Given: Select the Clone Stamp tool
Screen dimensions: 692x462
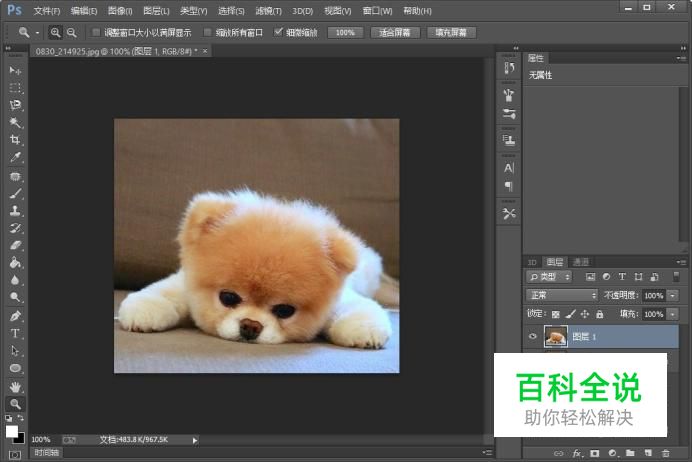Looking at the screenshot, I should coord(15,211).
